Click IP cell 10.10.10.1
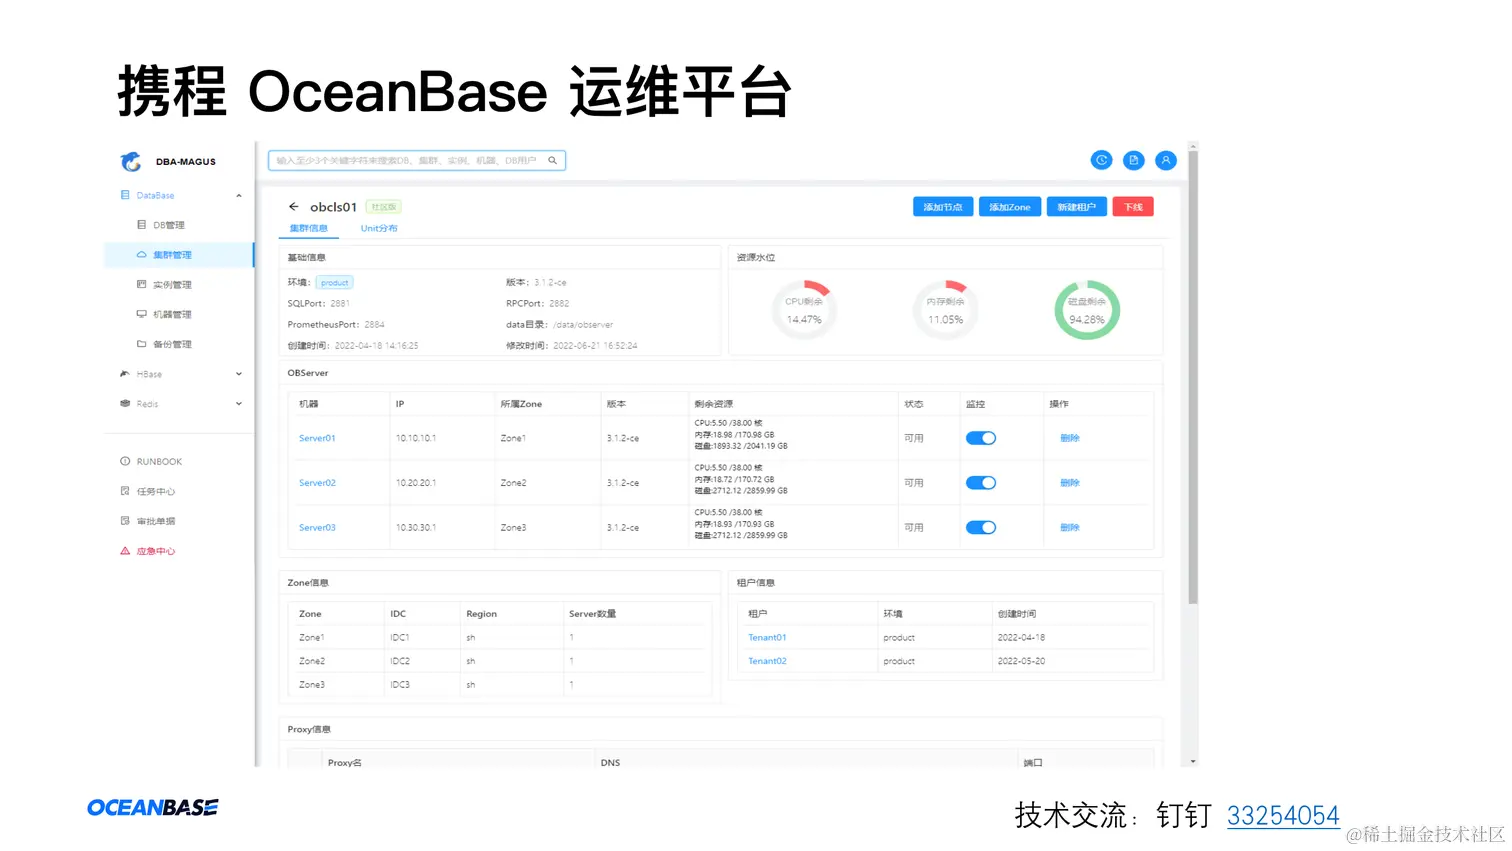The height and width of the screenshot is (851, 1512). [416, 438]
